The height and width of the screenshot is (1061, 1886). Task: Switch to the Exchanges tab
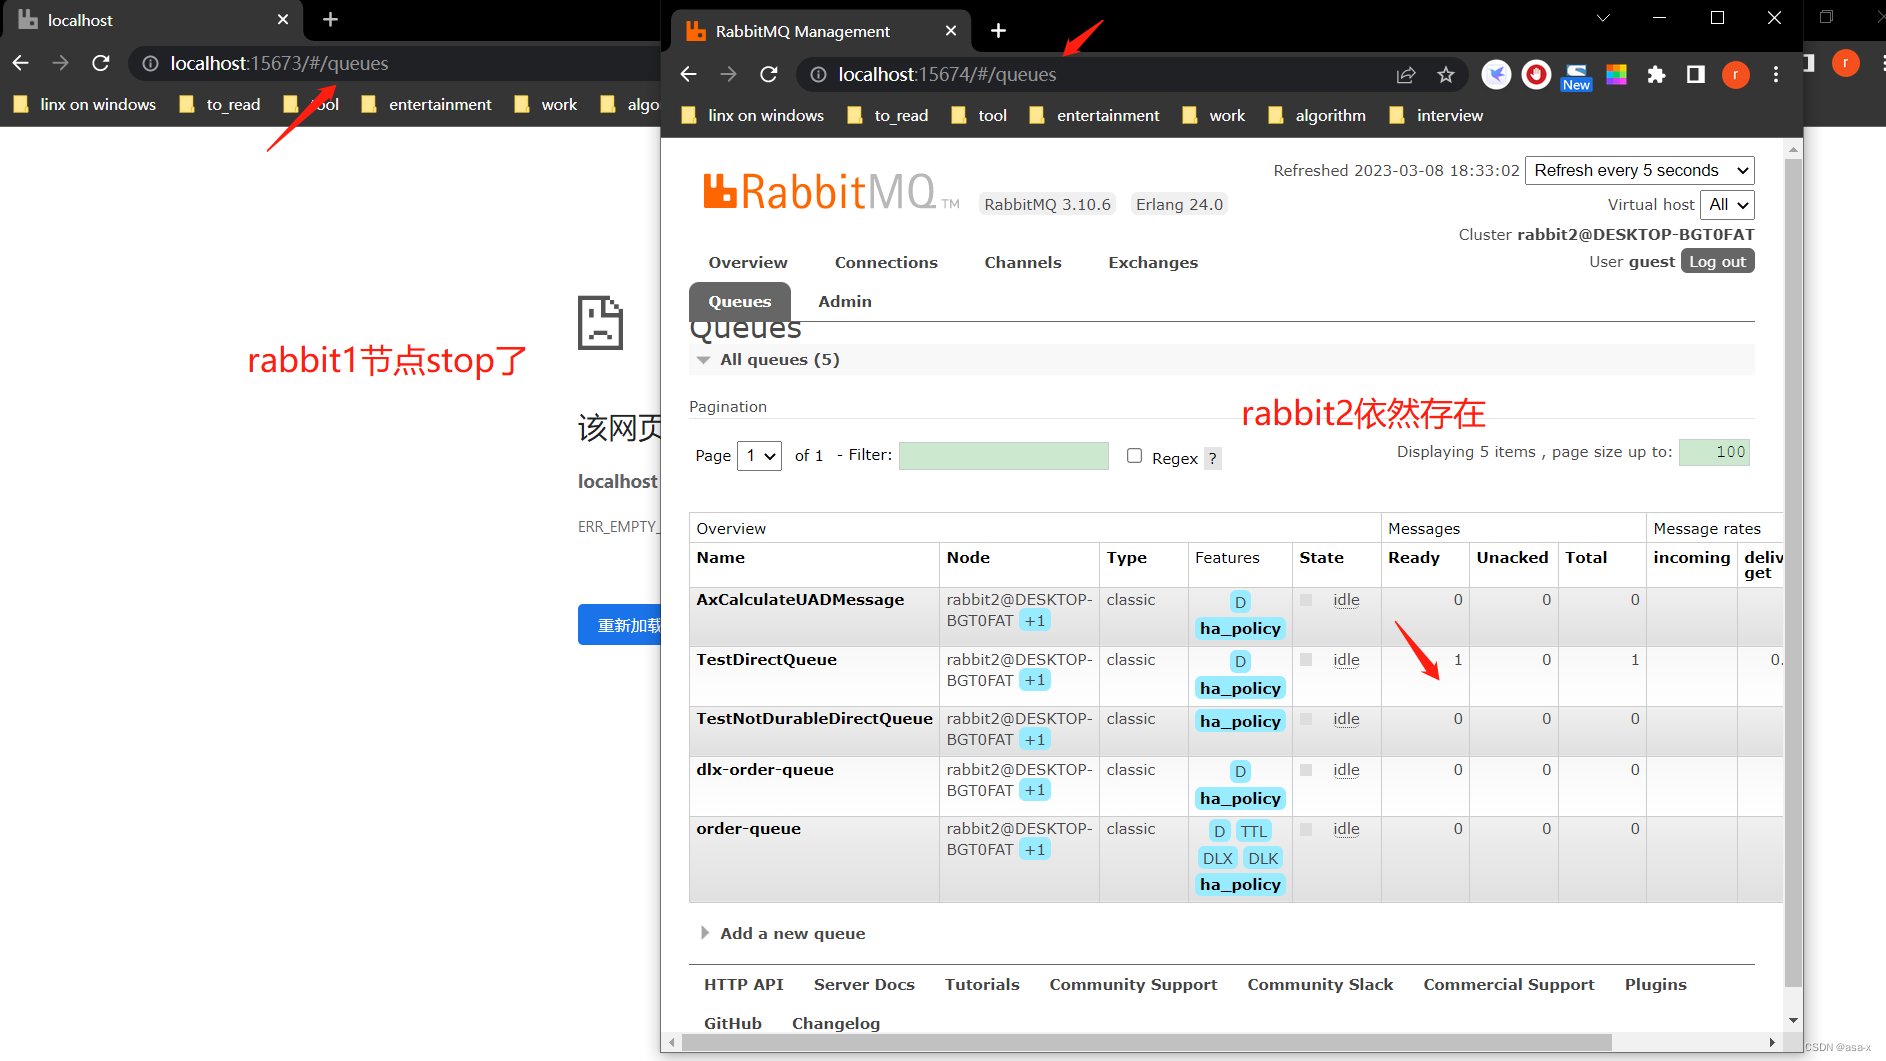click(1153, 262)
